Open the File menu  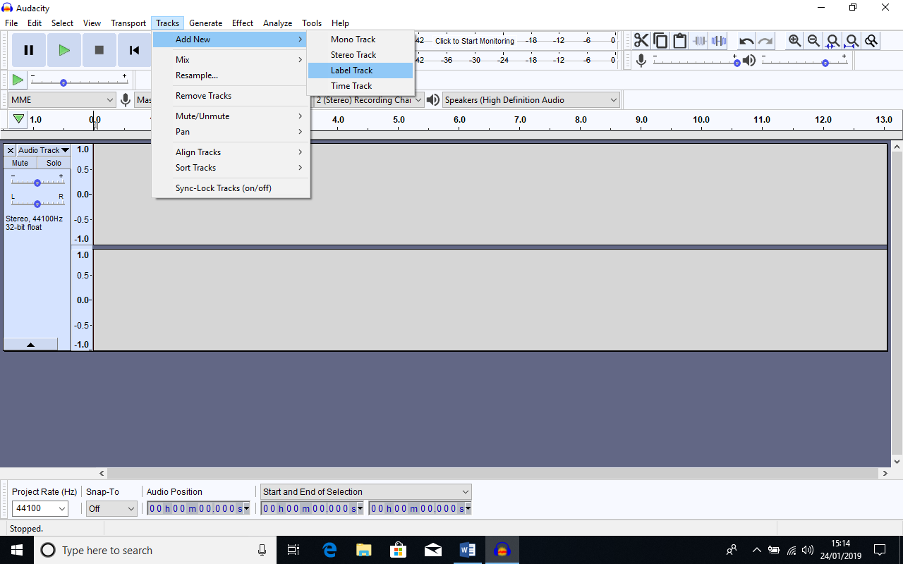pos(12,23)
